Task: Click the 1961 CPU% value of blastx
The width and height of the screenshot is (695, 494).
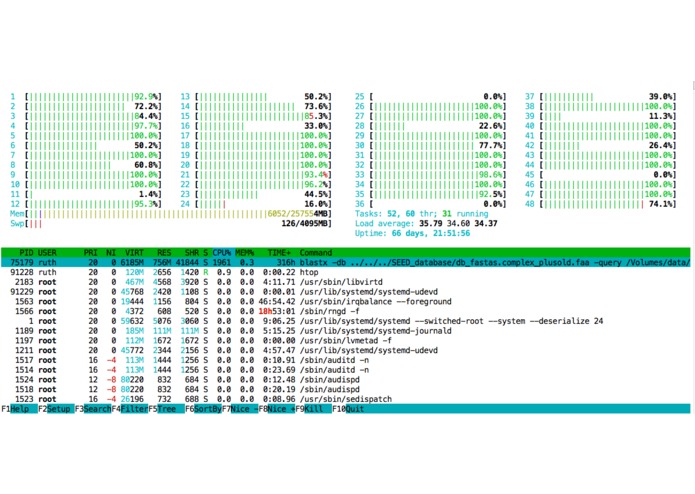Action: 222,262
